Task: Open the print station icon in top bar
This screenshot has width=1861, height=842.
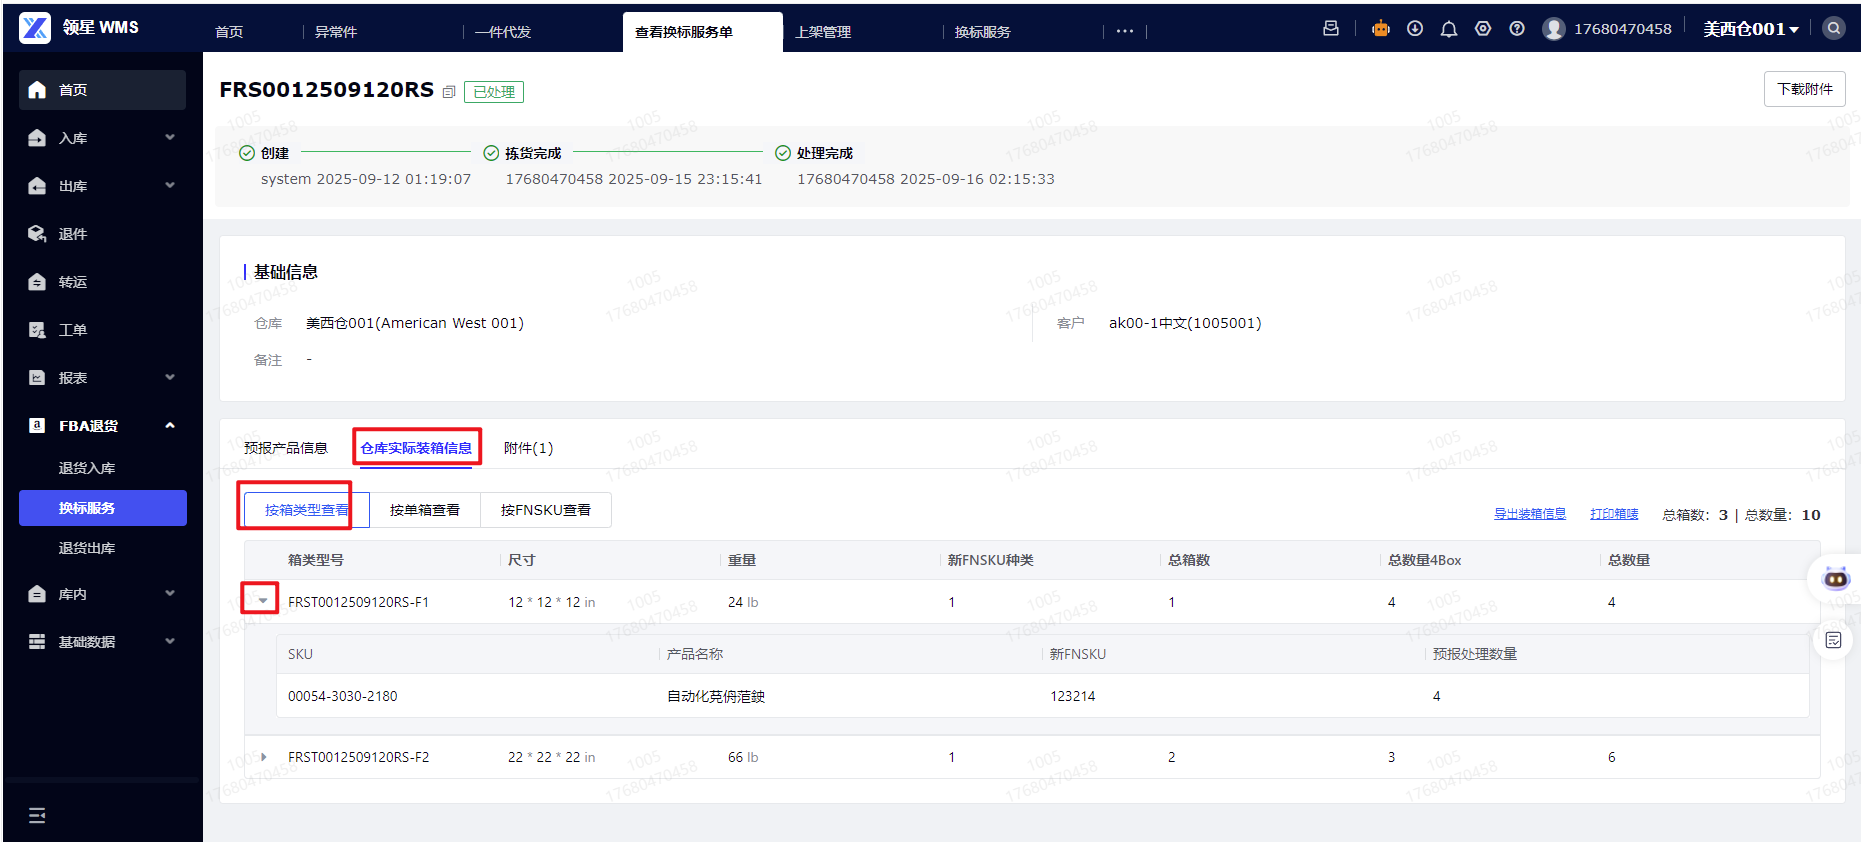Action: click(x=1331, y=29)
